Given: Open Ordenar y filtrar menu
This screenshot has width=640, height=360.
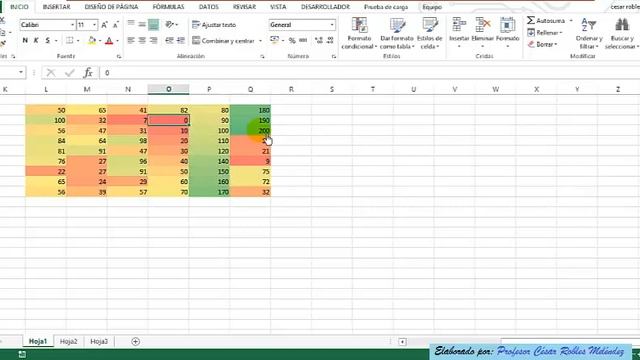Looking at the screenshot, I should 589,33.
